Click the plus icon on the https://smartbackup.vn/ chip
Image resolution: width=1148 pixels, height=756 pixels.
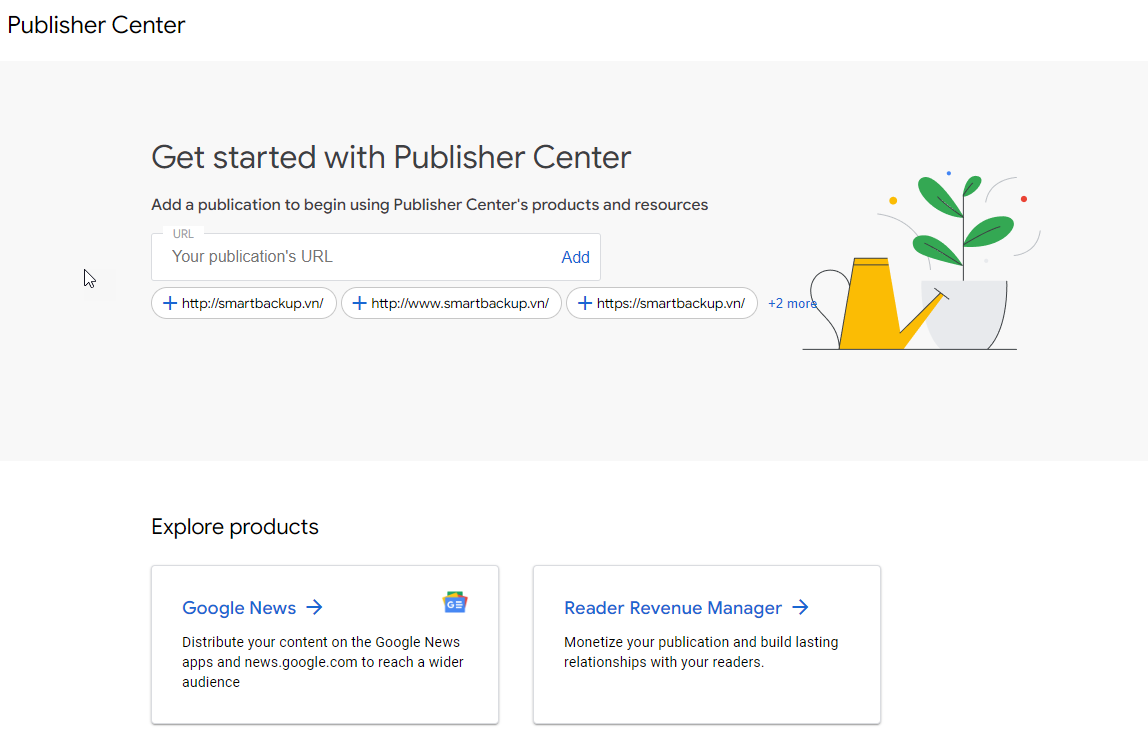pyautogui.click(x=584, y=303)
